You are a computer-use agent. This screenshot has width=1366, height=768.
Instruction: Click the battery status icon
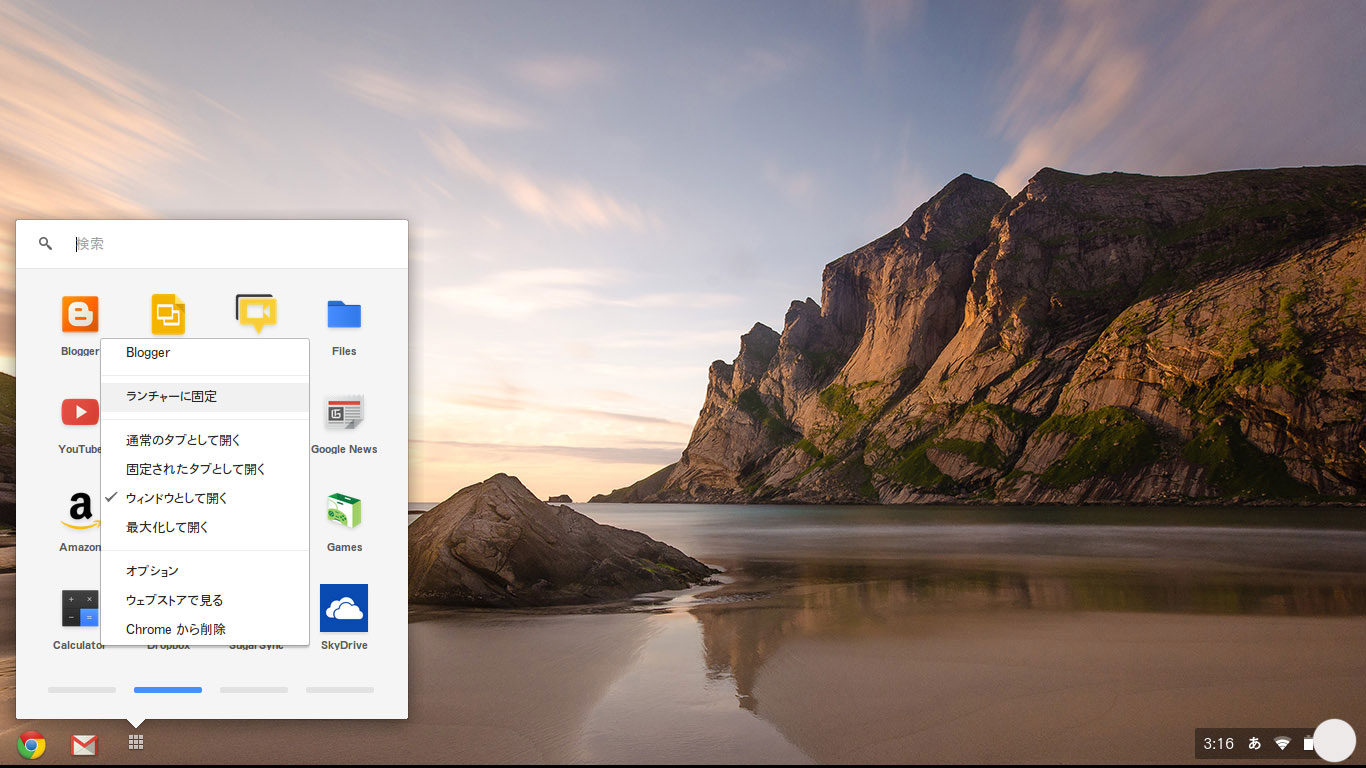click(1308, 743)
